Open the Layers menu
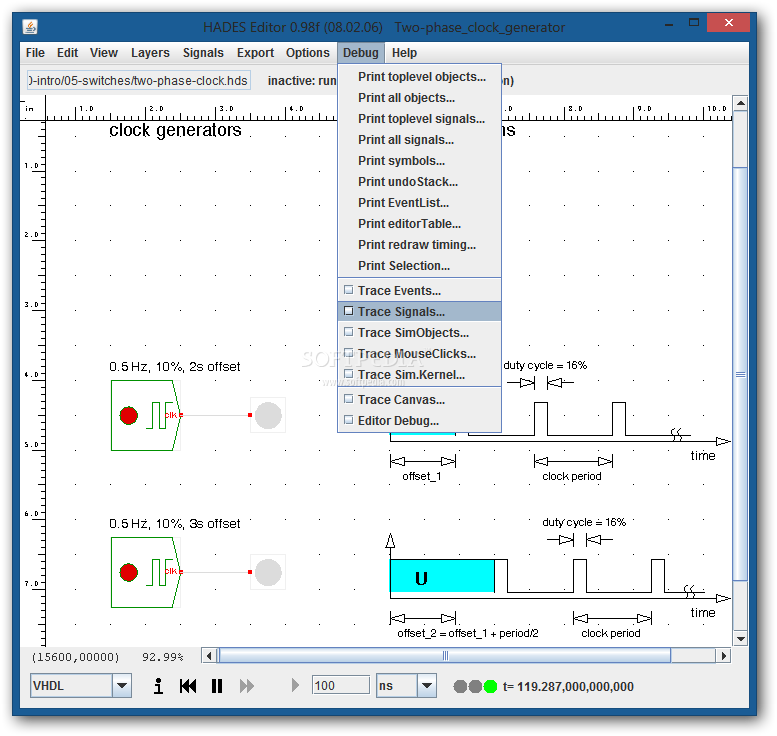The image size is (777, 736). point(150,53)
